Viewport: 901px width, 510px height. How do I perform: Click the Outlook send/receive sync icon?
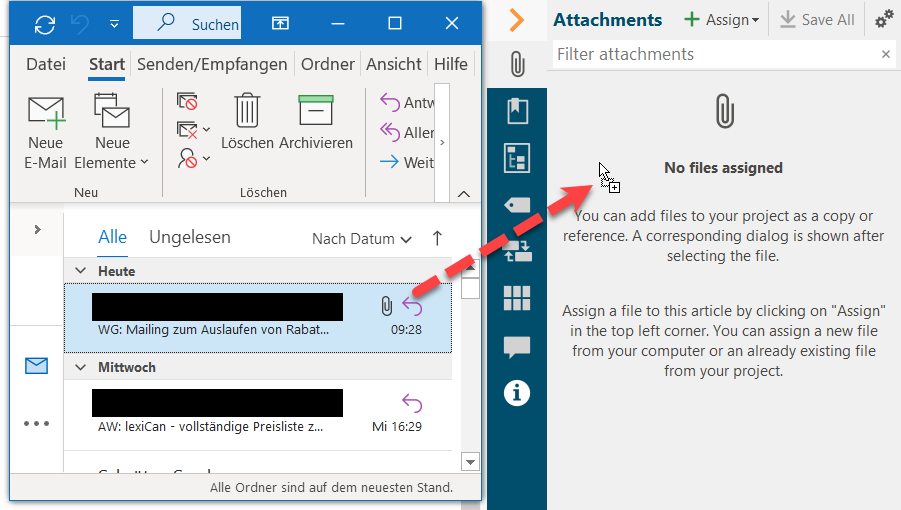click(44, 23)
